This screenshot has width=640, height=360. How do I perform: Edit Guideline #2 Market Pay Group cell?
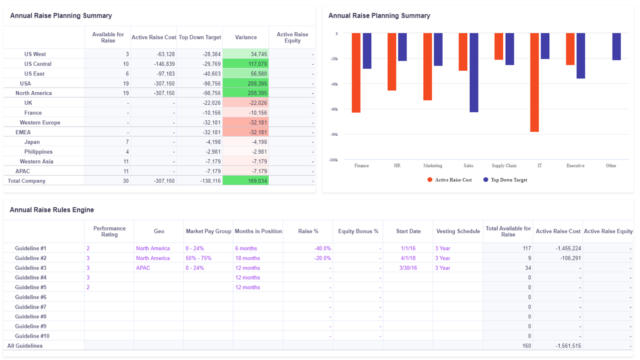(x=208, y=258)
